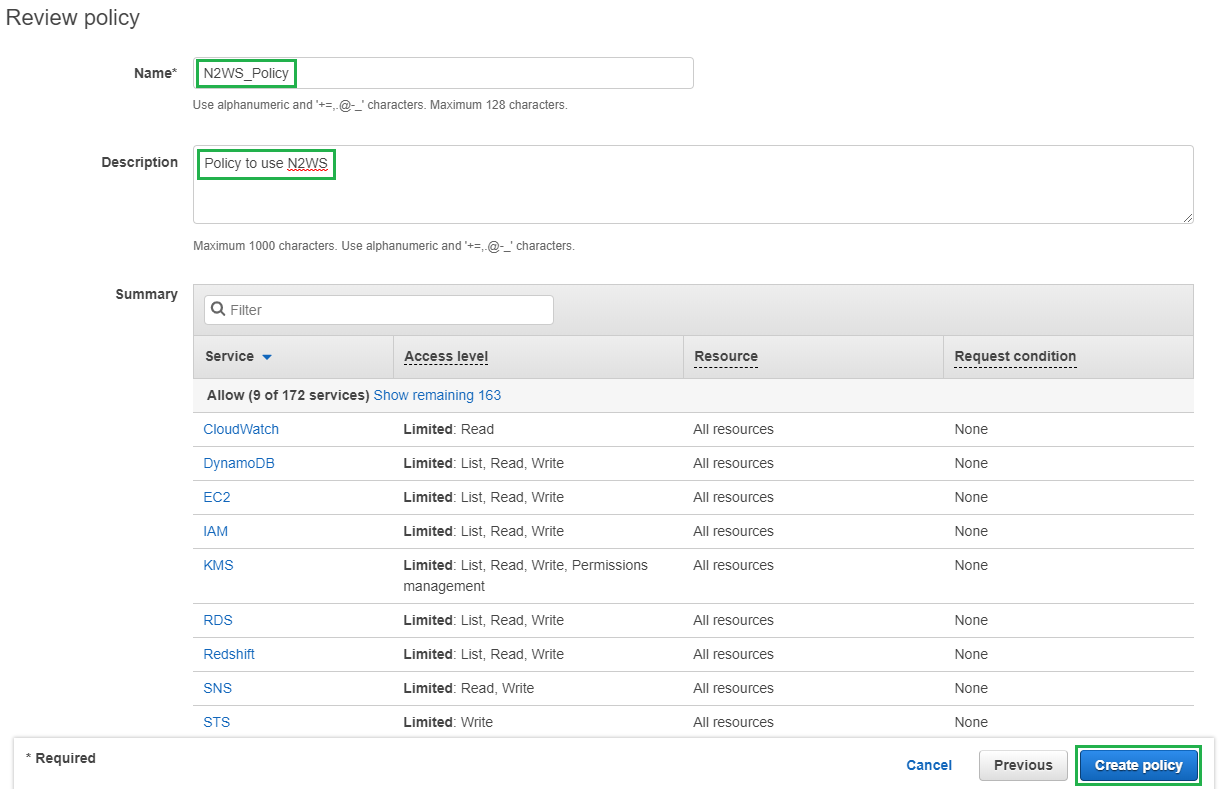The height and width of the screenshot is (789, 1220).
Task: View the Redshift service permissions
Action: [229, 654]
